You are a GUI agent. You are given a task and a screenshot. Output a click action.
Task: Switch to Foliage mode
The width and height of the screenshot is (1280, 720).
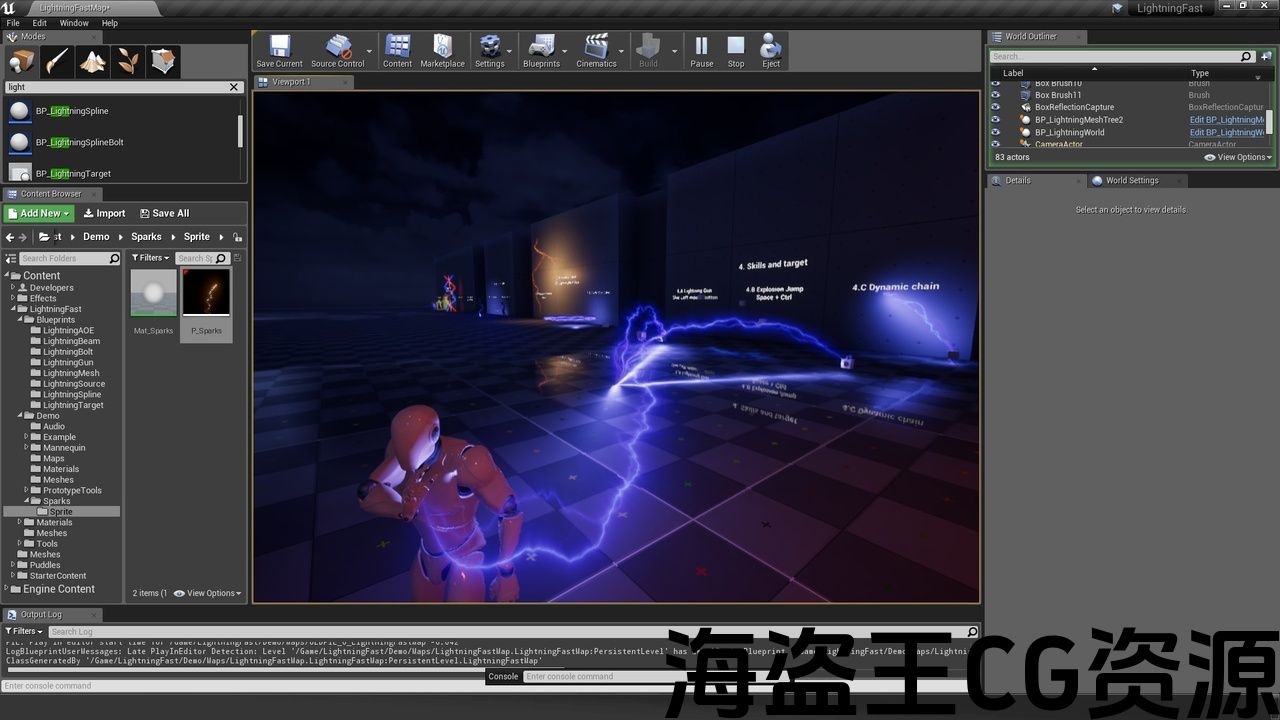(128, 62)
